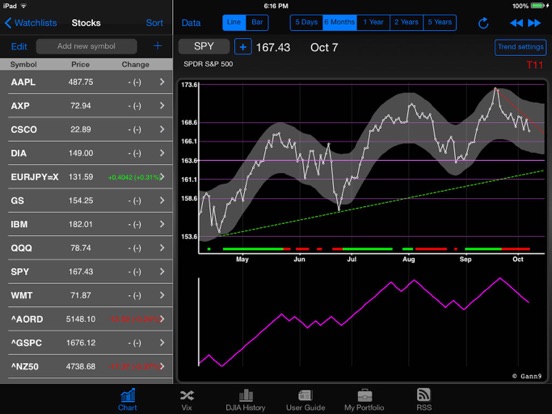Select ^AORD symbol text
The height and width of the screenshot is (414, 552).
pos(27,319)
